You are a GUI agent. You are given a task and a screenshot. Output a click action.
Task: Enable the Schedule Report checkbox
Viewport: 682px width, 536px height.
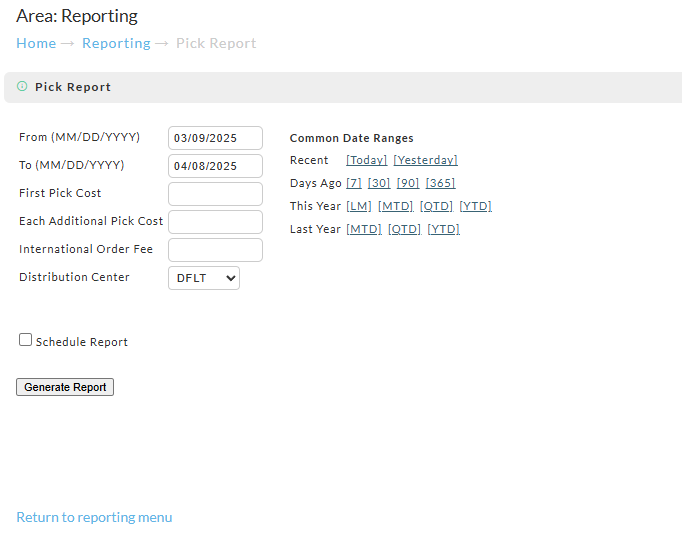[25, 340]
